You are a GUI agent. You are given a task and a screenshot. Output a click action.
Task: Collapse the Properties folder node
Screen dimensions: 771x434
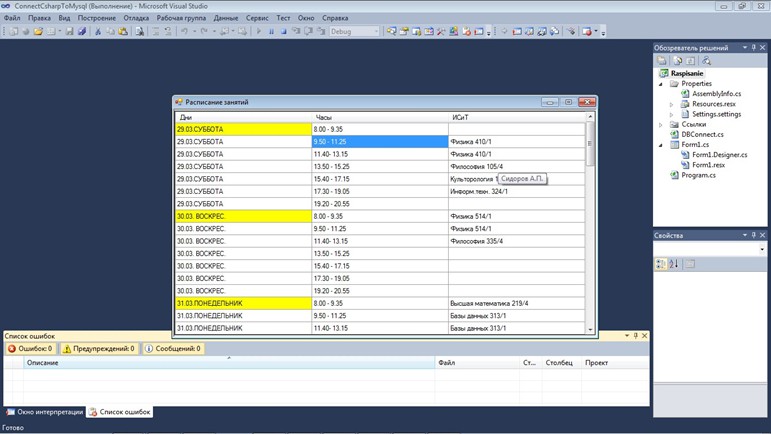[661, 84]
